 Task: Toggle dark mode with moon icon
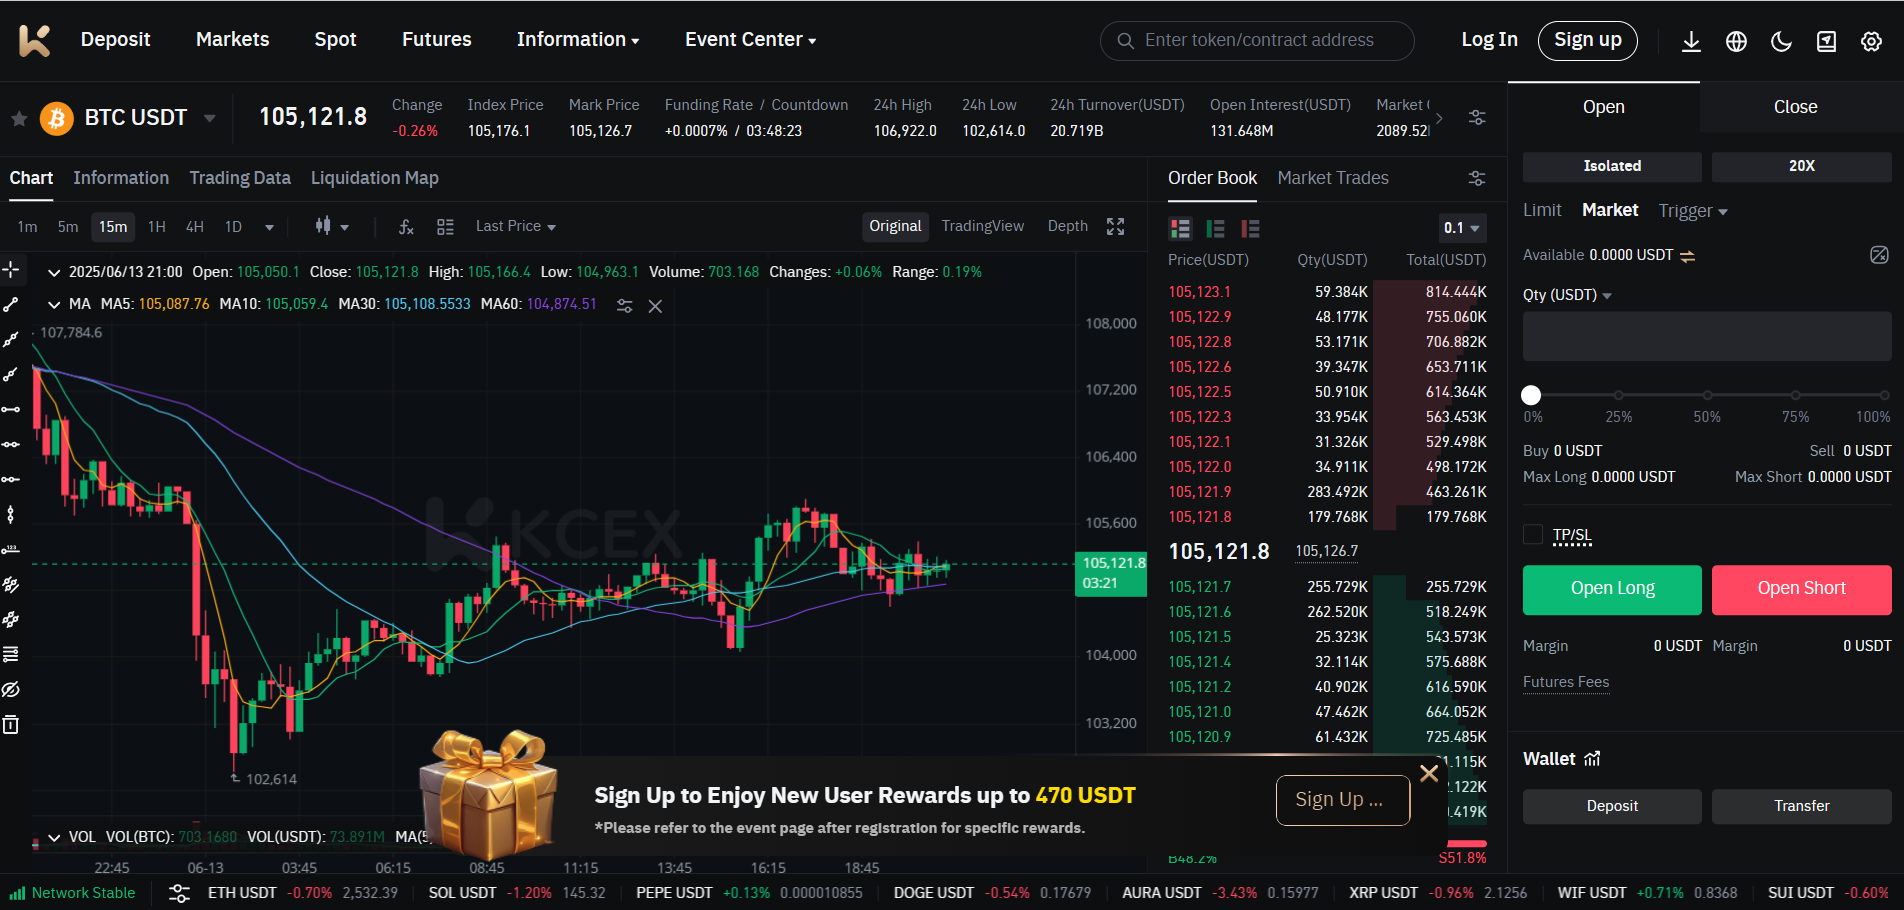tap(1781, 41)
